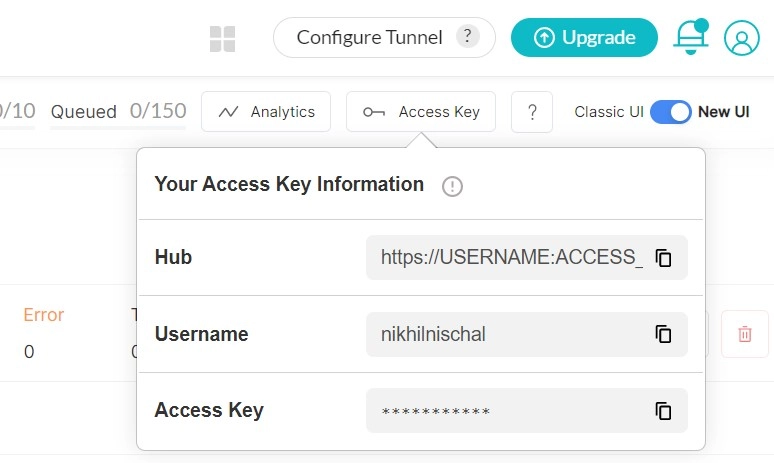Click the Hub URL text field
The width and height of the screenshot is (774, 463).
click(510, 258)
